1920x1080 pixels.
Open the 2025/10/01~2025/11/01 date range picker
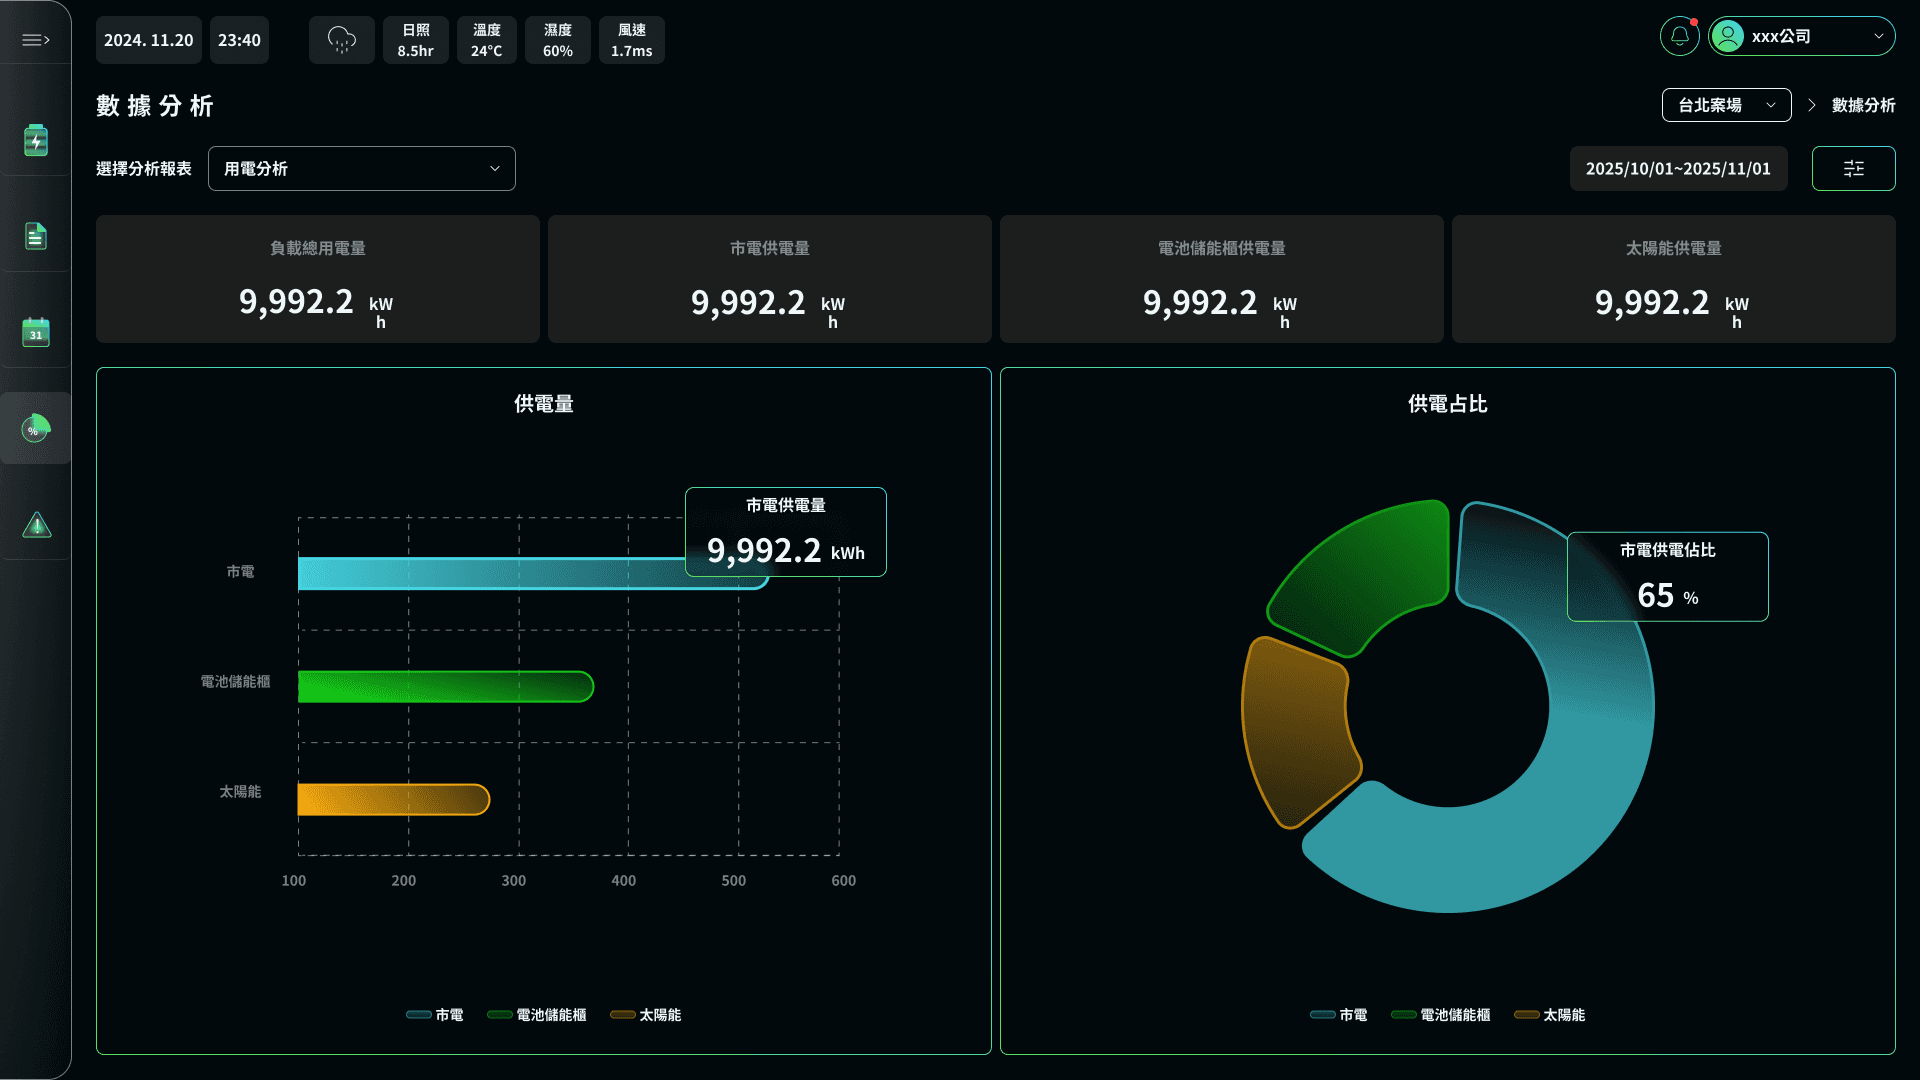click(1678, 168)
